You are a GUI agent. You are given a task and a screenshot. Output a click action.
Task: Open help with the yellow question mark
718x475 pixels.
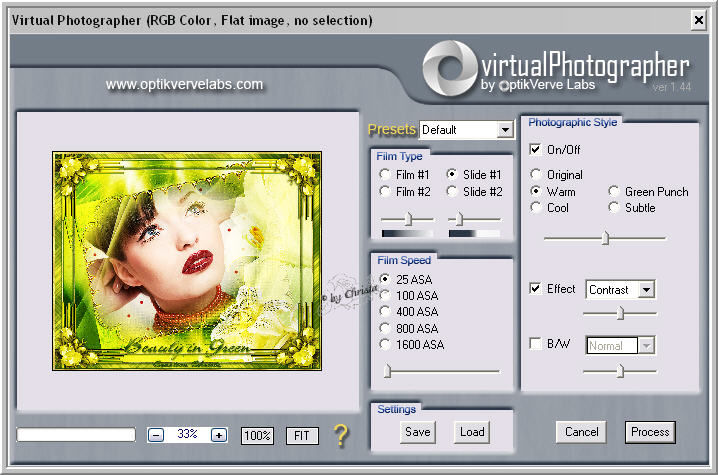click(x=341, y=435)
